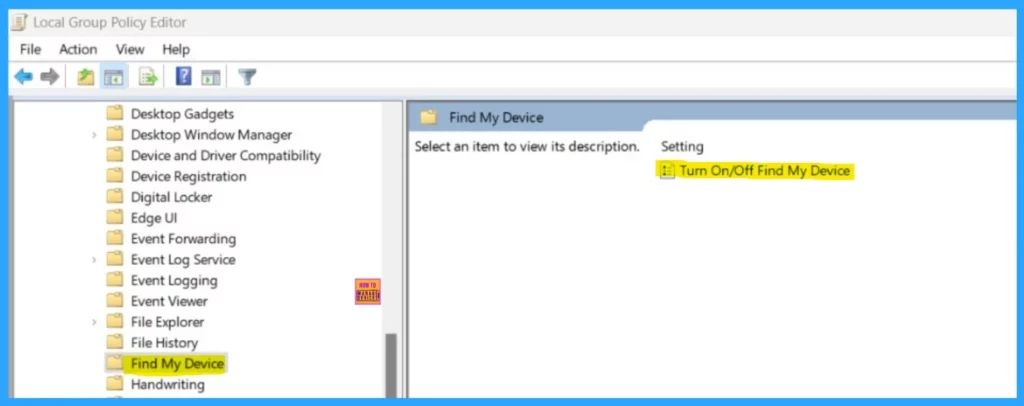The width and height of the screenshot is (1024, 406).
Task: Click the Local Group Policy Editor title icon
Action: click(x=19, y=23)
